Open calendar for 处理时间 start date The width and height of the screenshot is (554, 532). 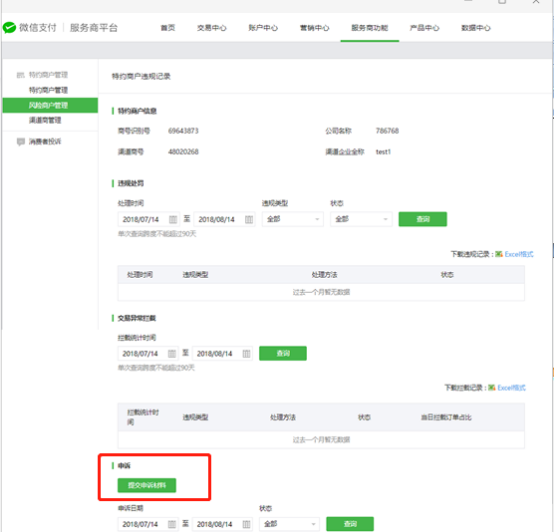173,219
